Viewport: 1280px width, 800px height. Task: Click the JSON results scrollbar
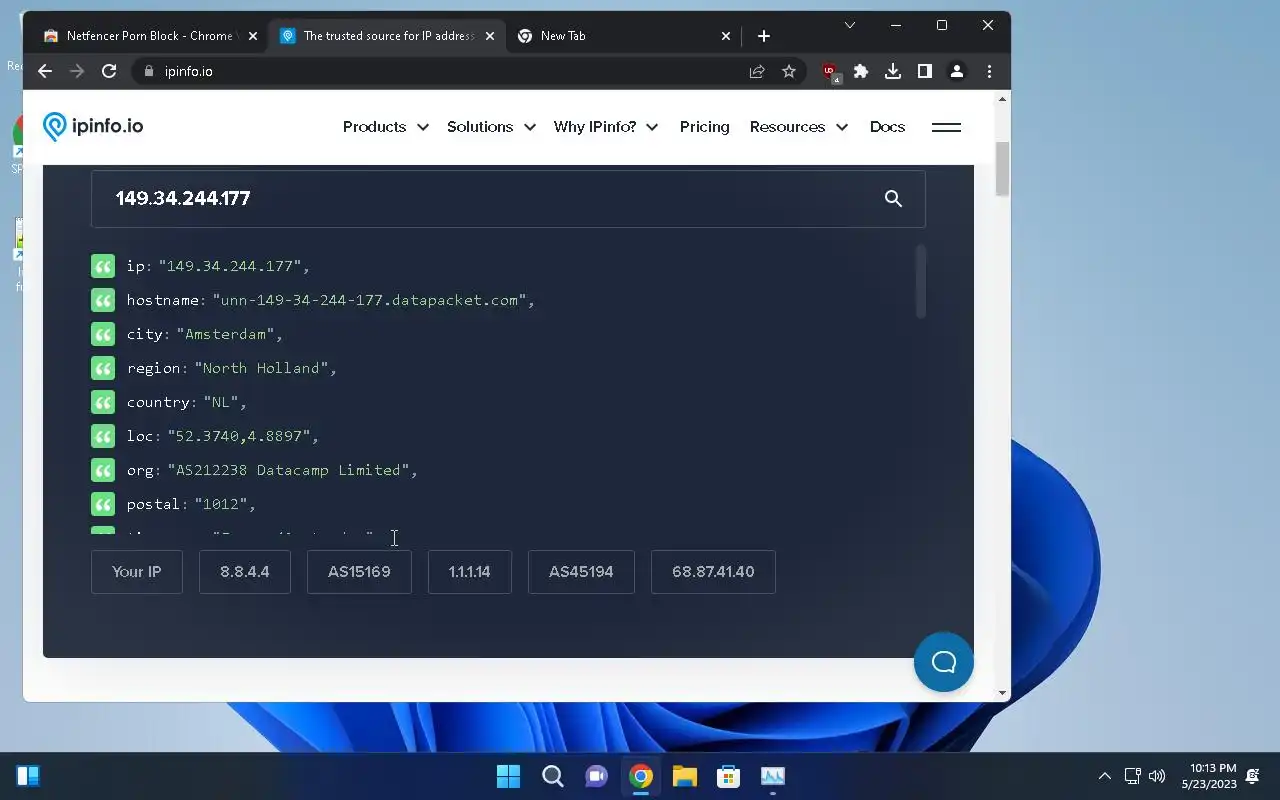click(920, 283)
